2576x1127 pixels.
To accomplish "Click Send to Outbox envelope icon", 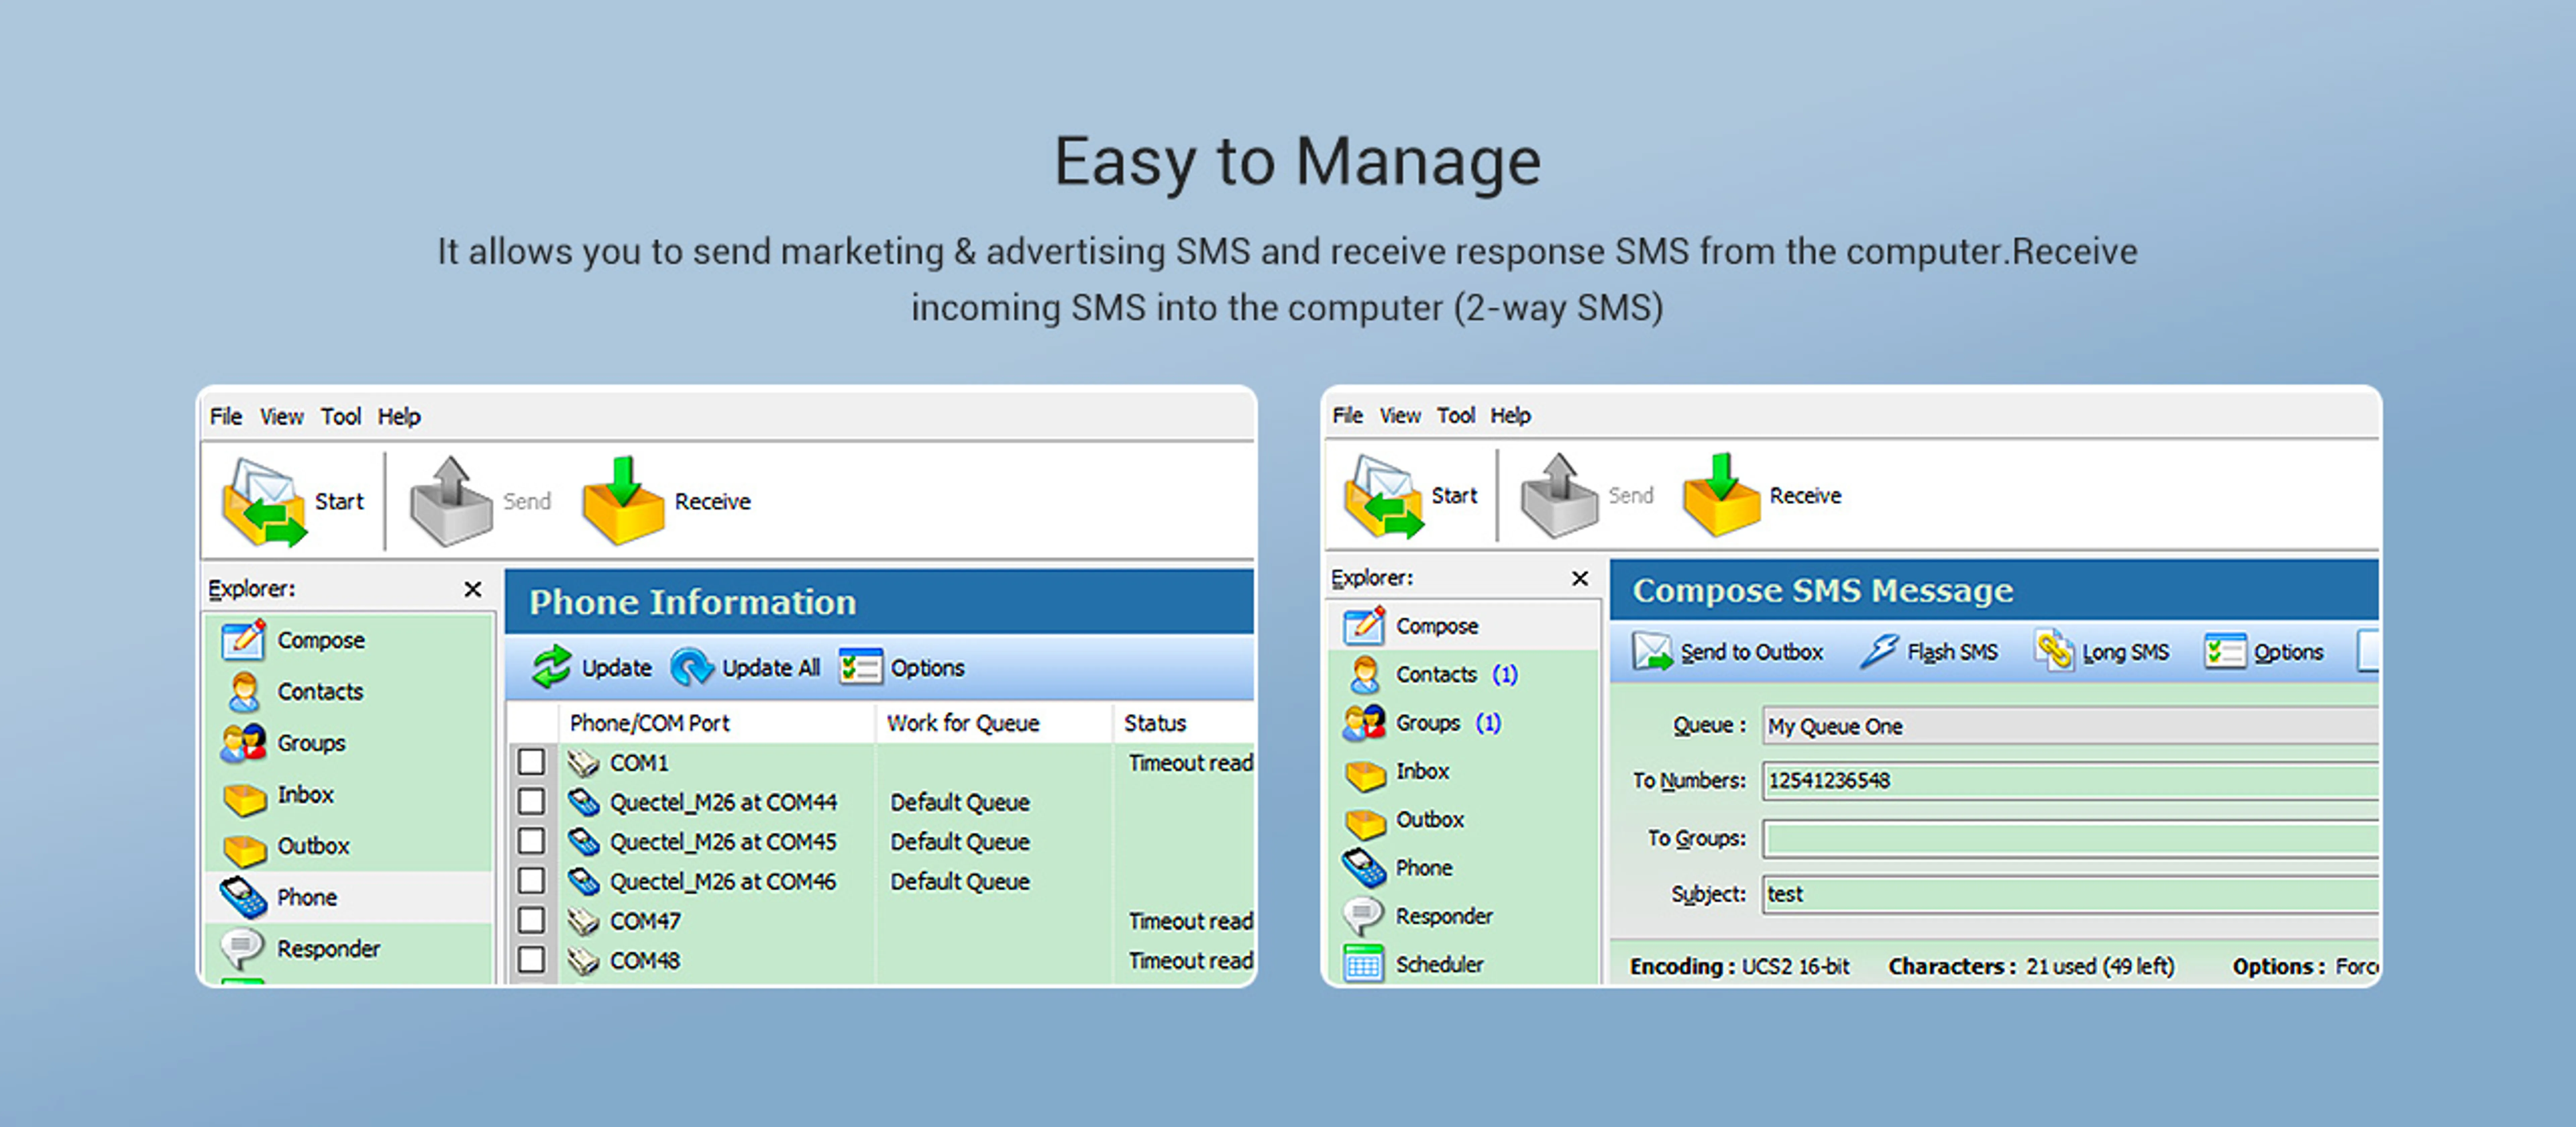I will (x=1652, y=651).
